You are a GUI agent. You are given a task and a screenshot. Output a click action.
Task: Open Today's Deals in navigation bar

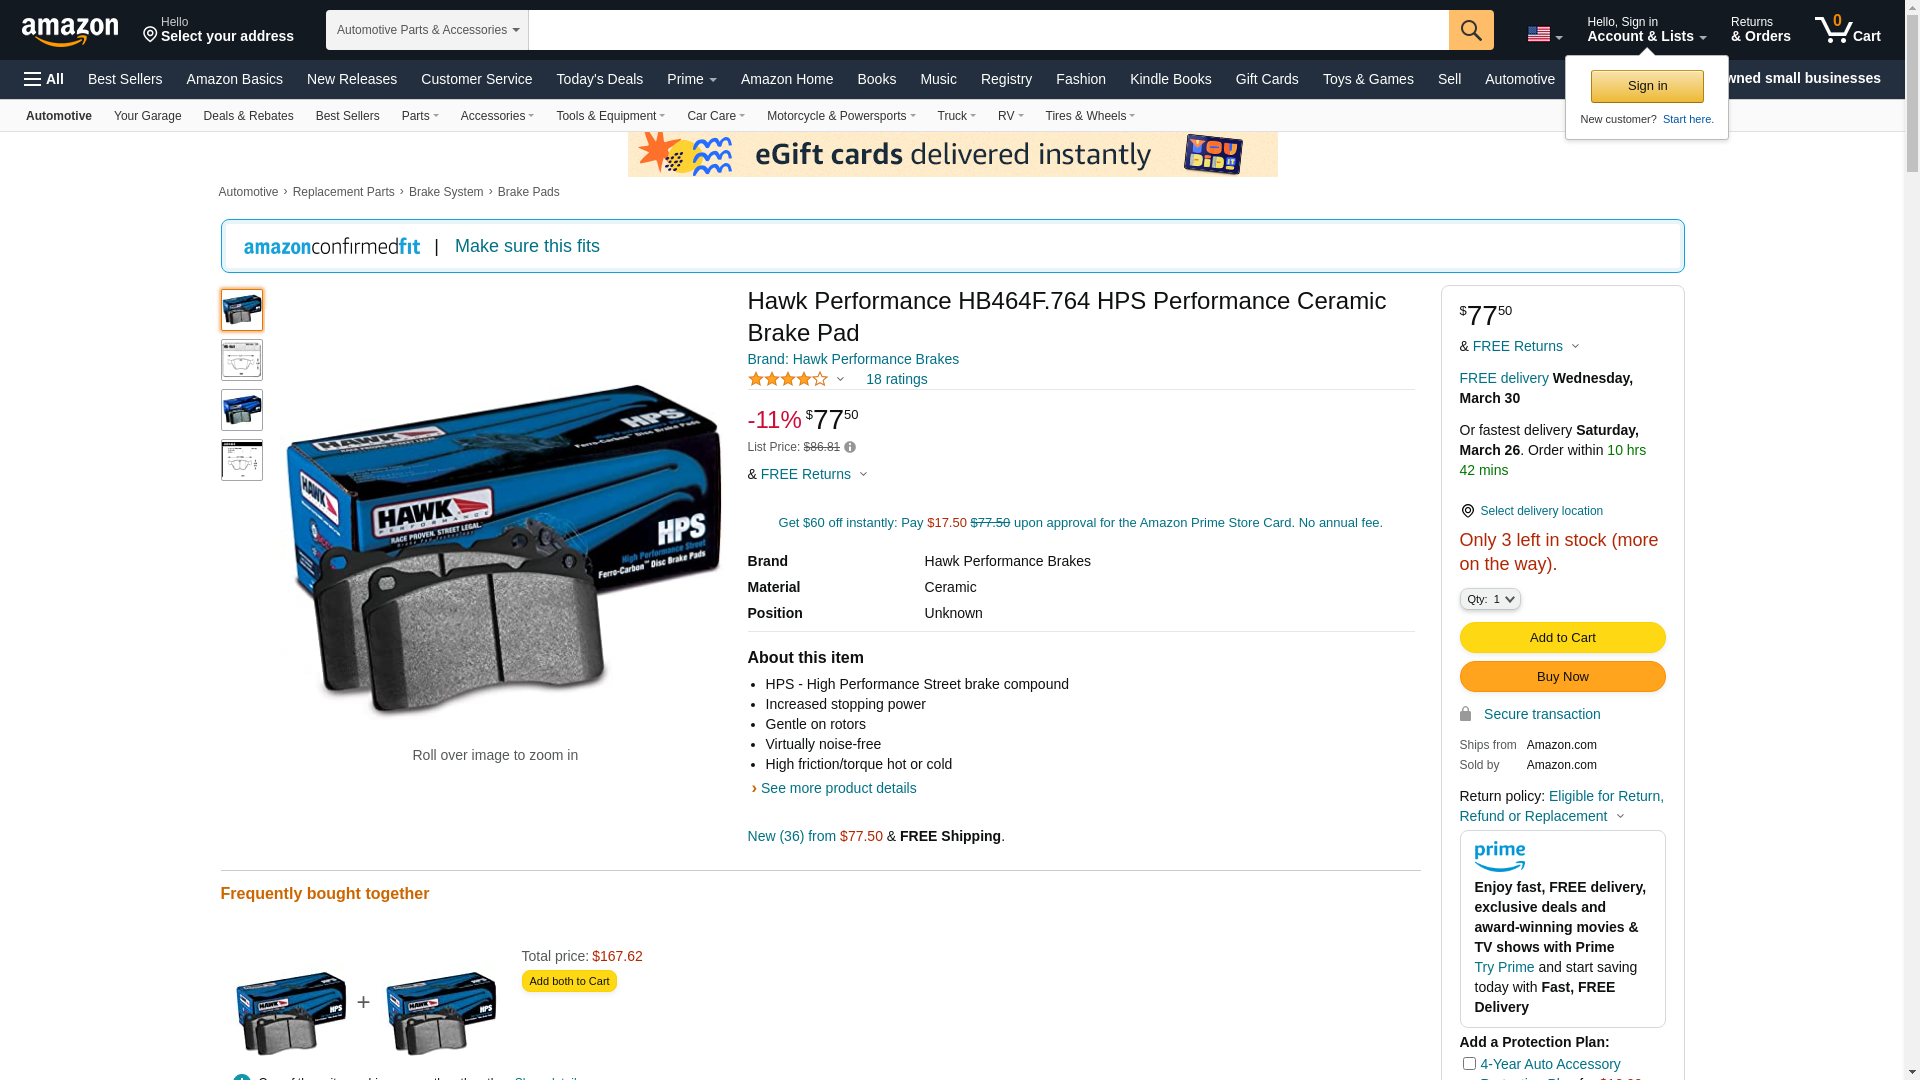[x=600, y=79]
